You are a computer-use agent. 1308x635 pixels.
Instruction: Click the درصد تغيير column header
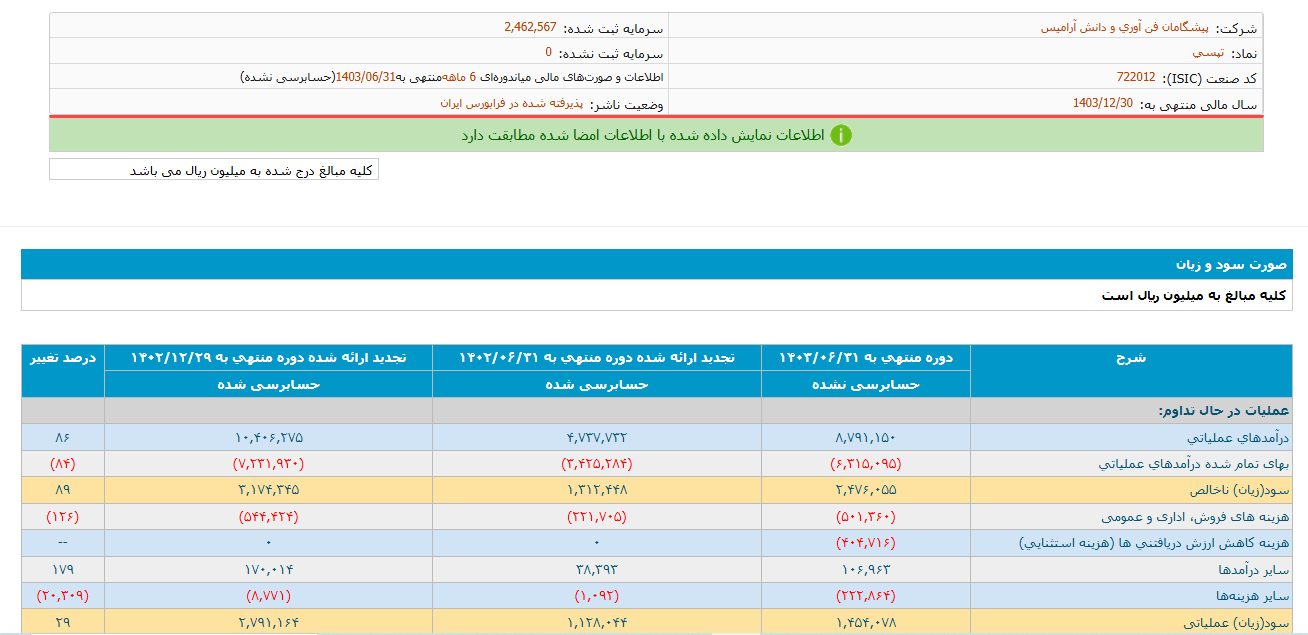click(60, 356)
